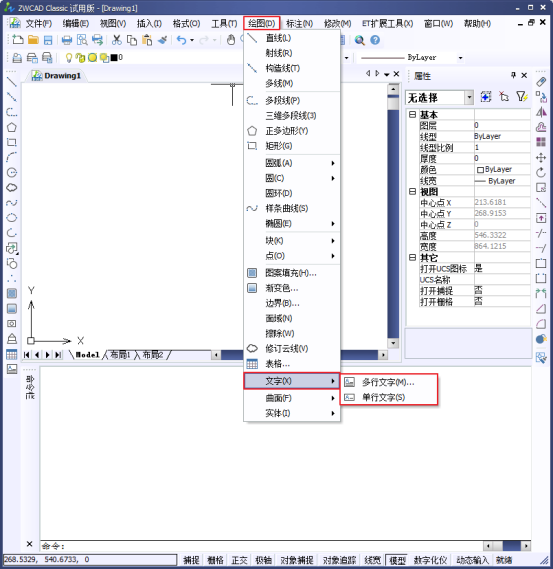Viewport: 553px width, 569px height.
Task: Select the Table tool in left toolbar
Action: pyautogui.click(x=12, y=354)
